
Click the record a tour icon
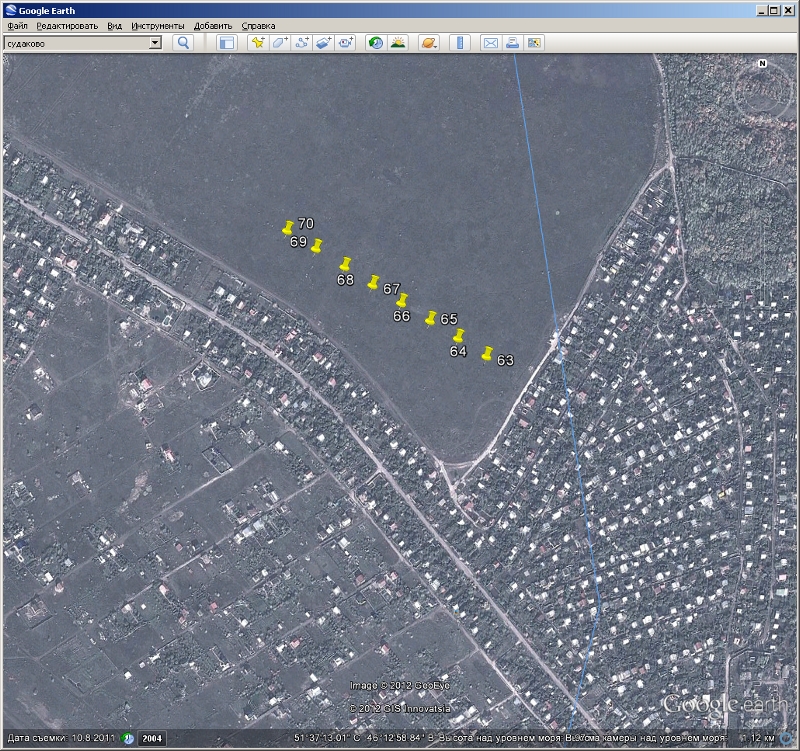click(x=346, y=43)
